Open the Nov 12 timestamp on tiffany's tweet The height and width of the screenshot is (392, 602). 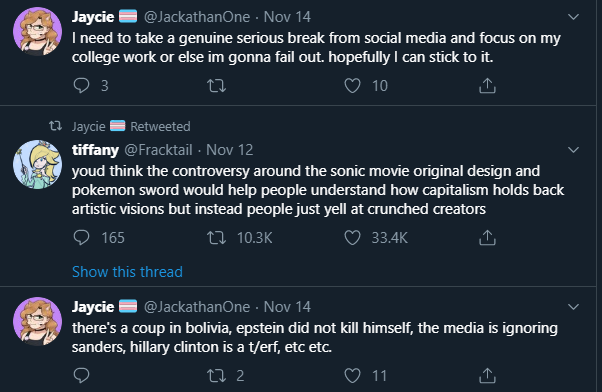tap(230, 150)
